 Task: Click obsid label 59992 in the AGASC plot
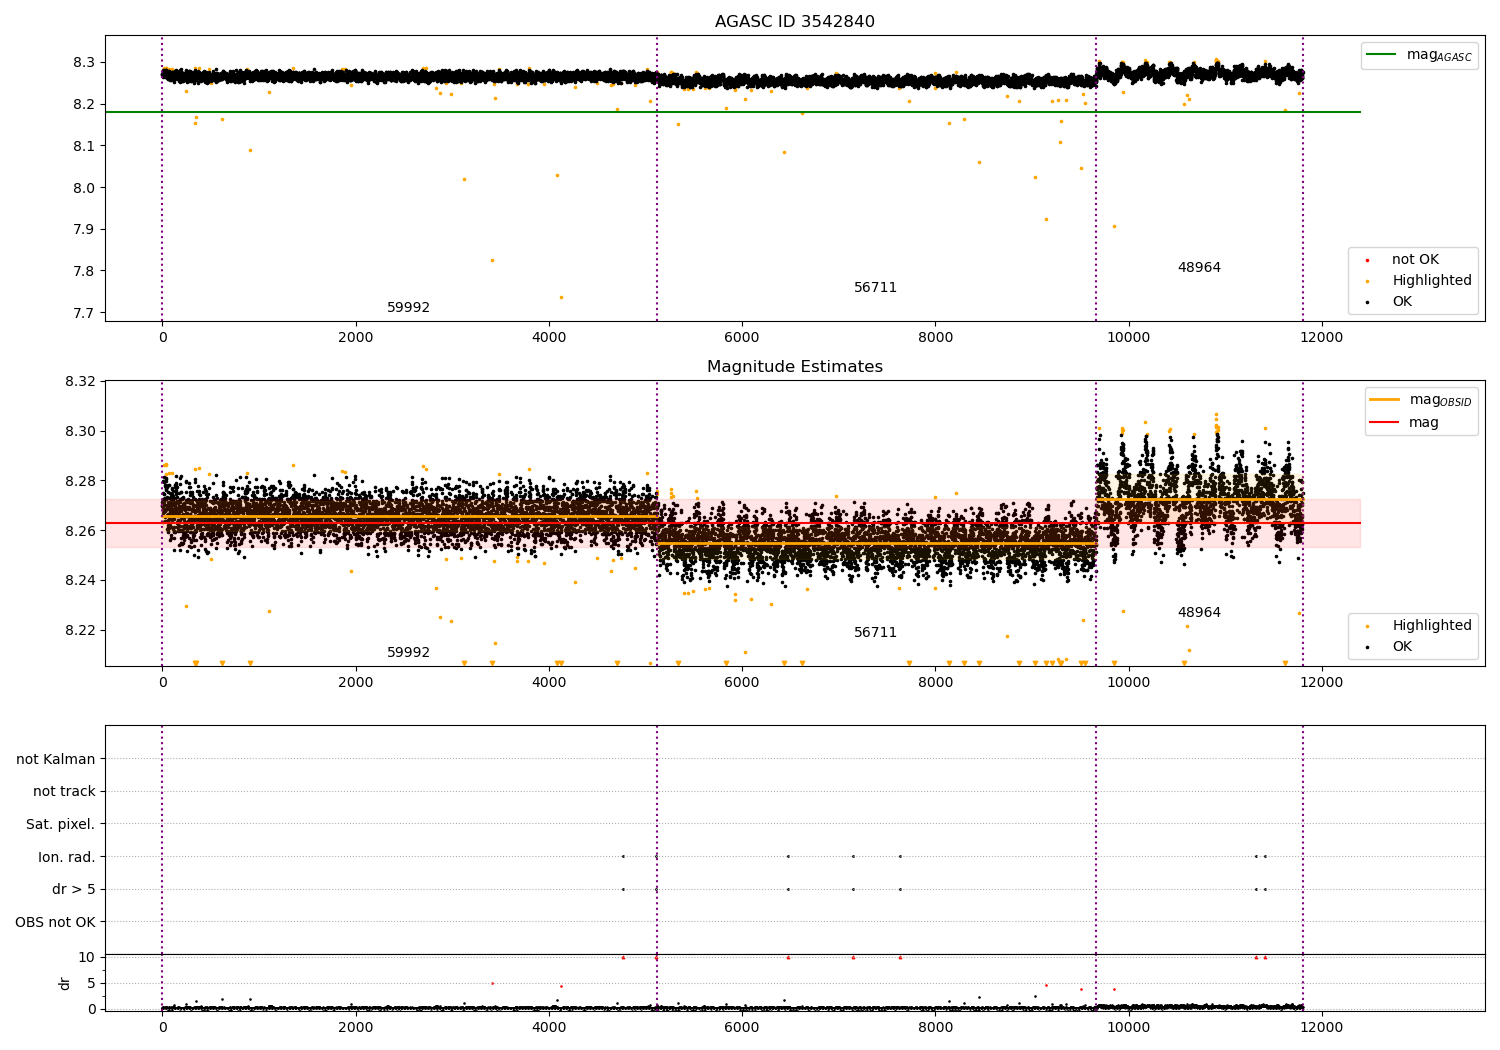pos(408,308)
